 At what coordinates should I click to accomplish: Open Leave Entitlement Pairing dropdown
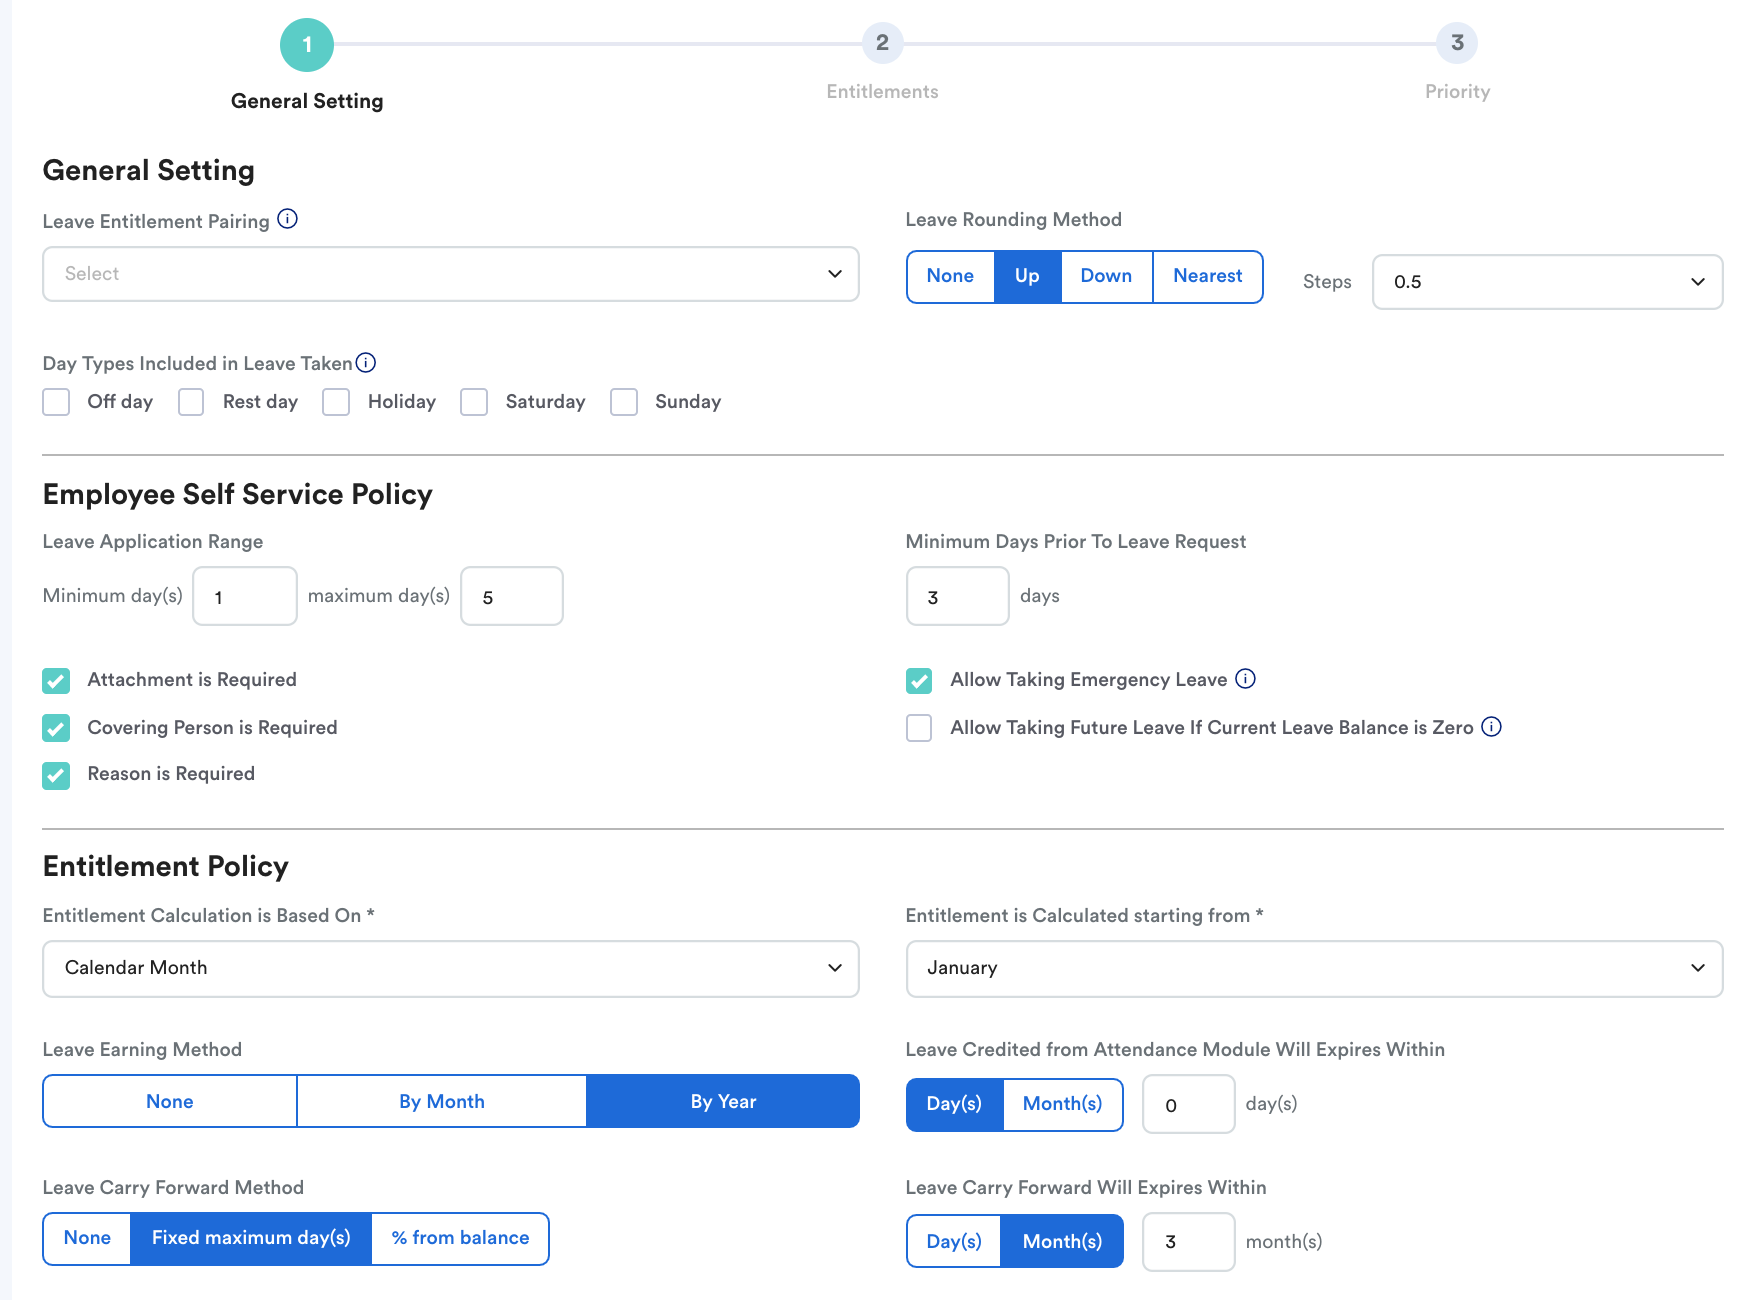pyautogui.click(x=450, y=274)
